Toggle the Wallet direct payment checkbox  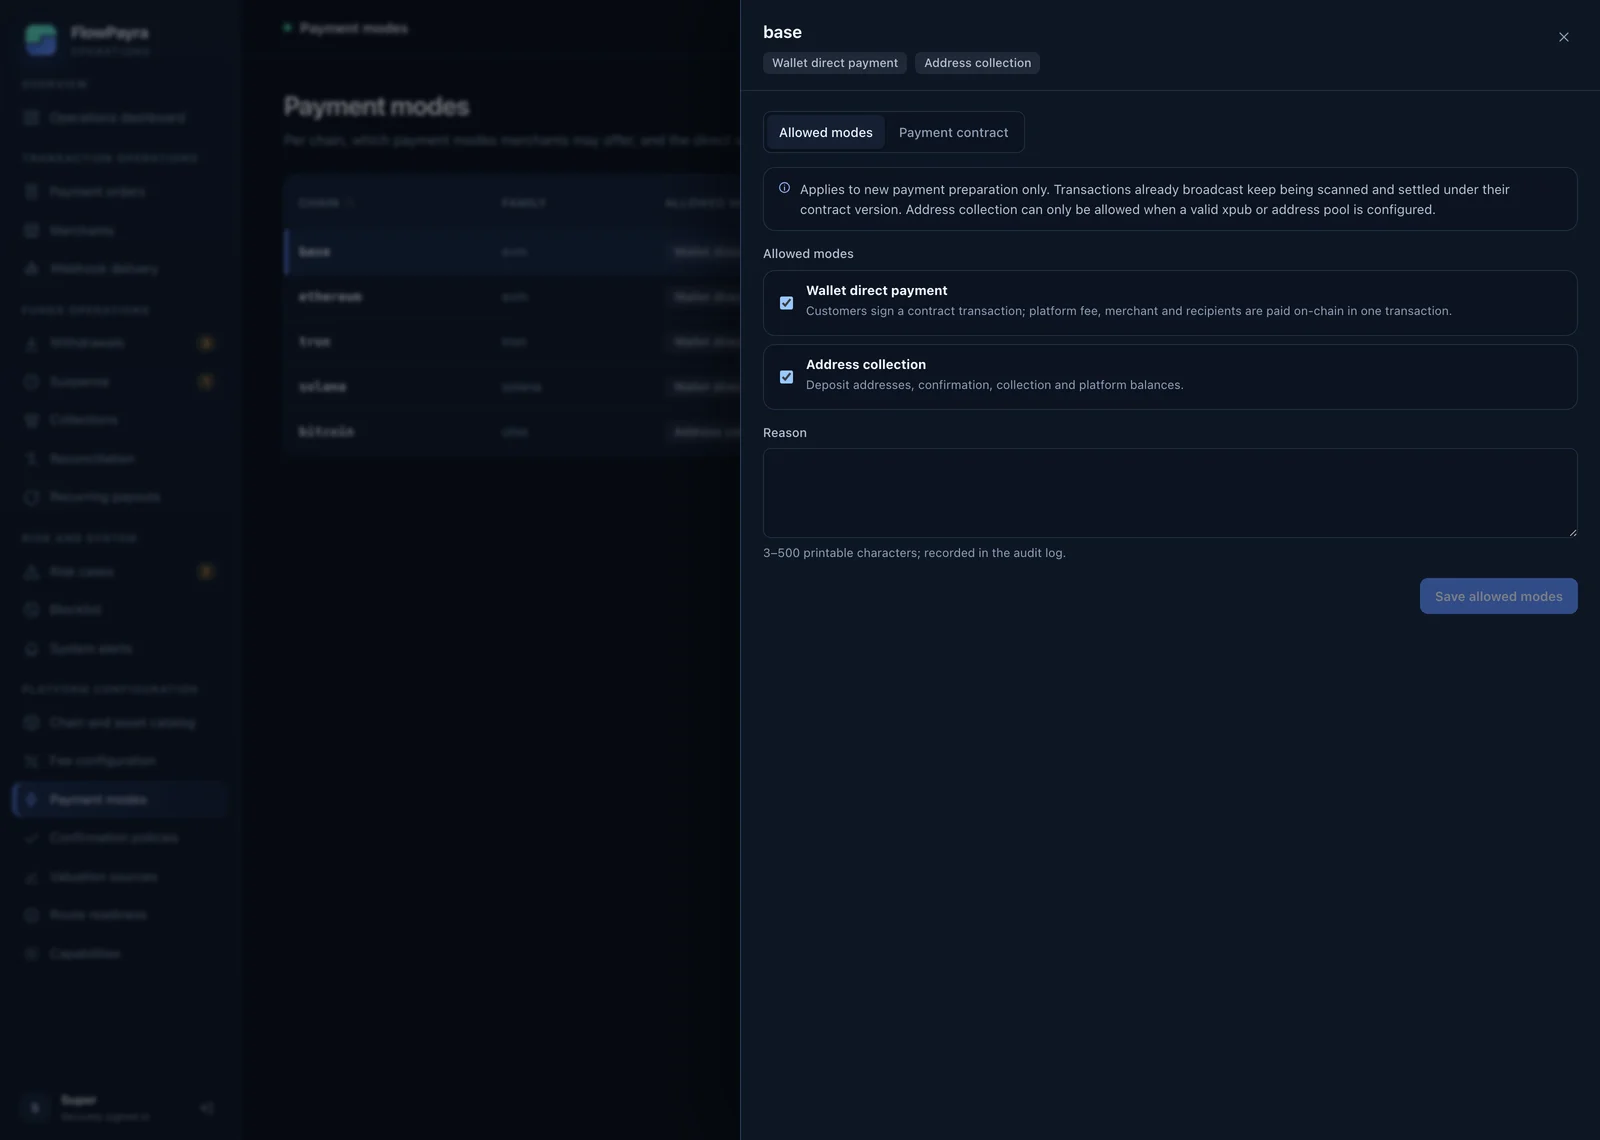tap(786, 303)
